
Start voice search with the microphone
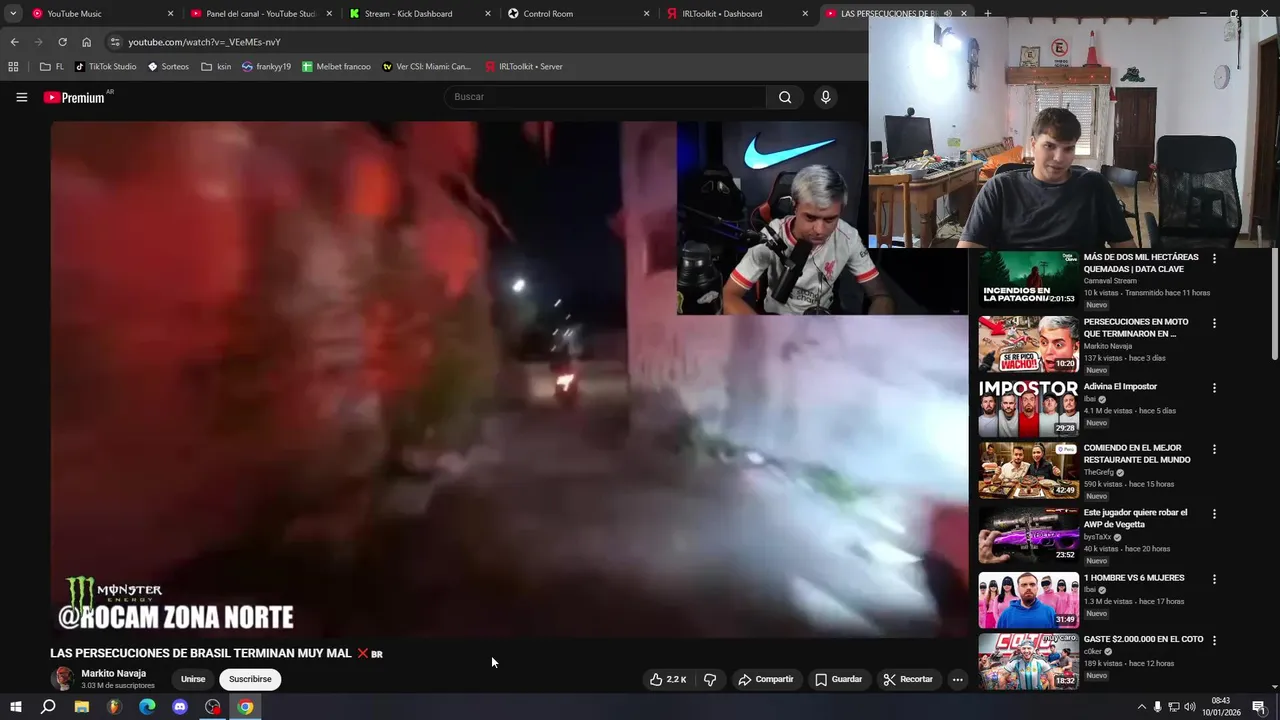pyautogui.click(x=825, y=97)
